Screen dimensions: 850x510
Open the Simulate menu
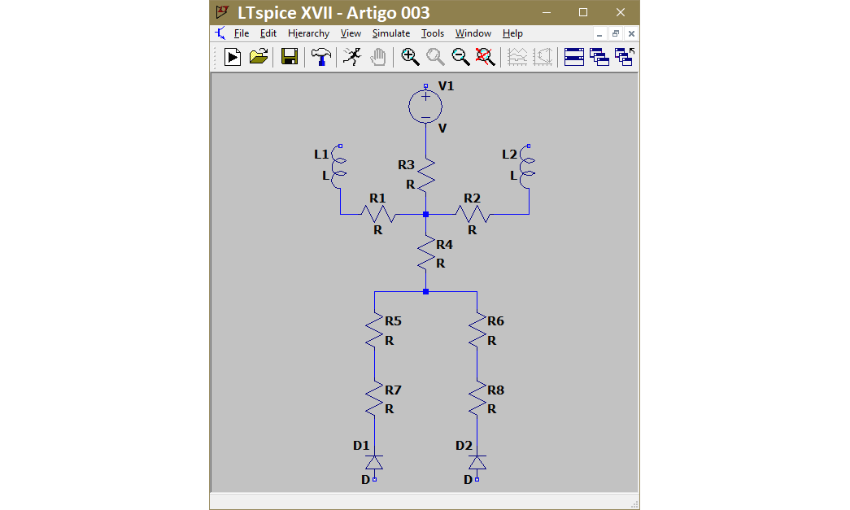pos(391,33)
